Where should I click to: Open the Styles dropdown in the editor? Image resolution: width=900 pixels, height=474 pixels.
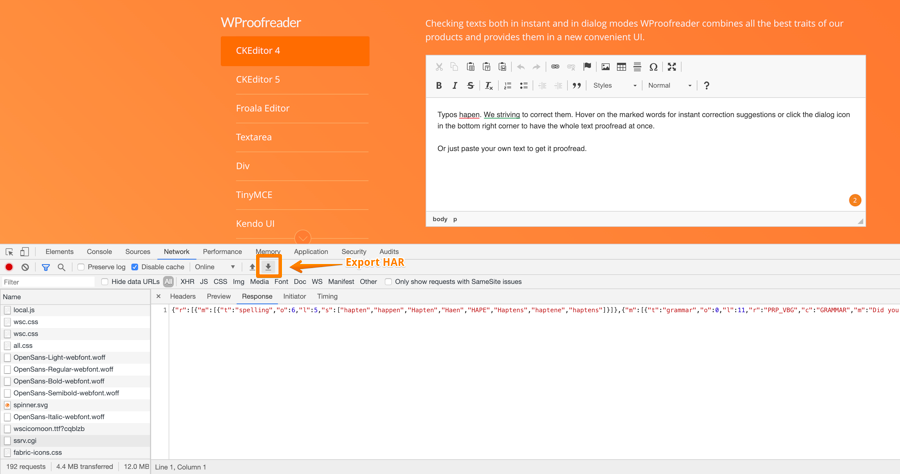coord(614,86)
